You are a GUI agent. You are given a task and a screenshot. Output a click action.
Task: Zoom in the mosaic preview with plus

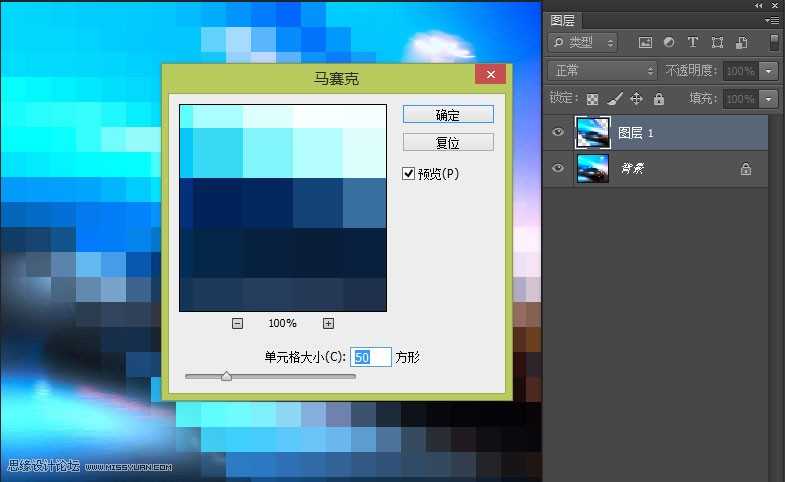(328, 323)
